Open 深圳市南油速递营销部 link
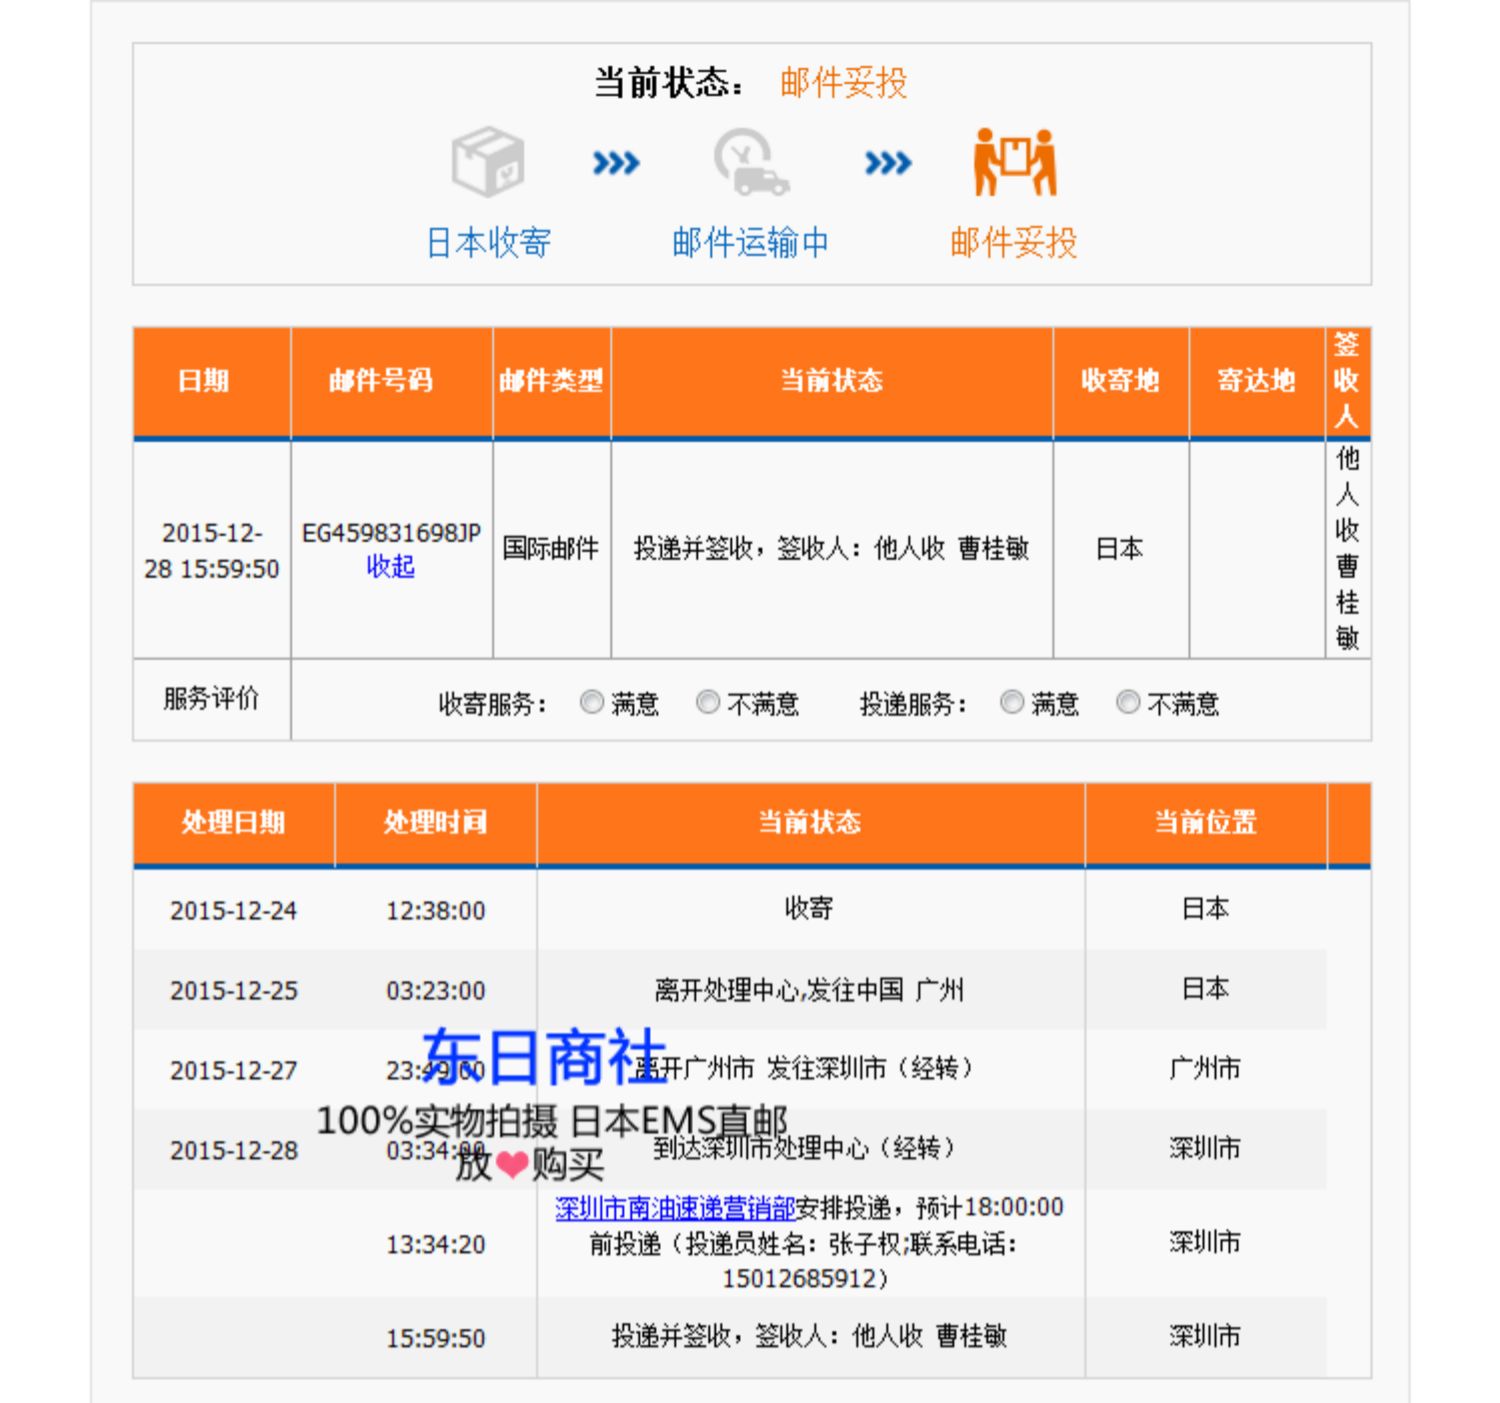This screenshot has width=1500, height=1403. point(675,1208)
